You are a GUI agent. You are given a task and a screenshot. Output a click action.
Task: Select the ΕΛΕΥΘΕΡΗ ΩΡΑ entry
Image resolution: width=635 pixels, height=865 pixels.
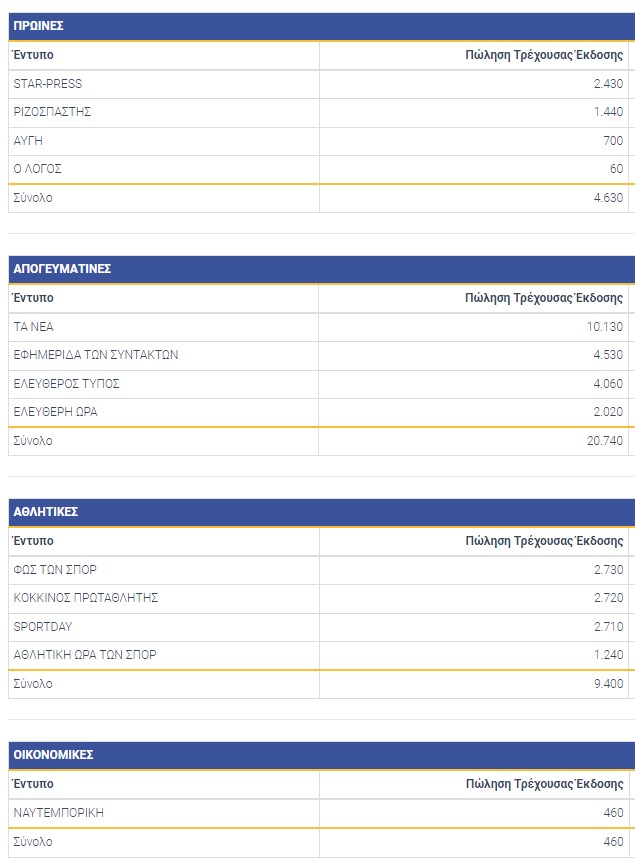(56, 412)
